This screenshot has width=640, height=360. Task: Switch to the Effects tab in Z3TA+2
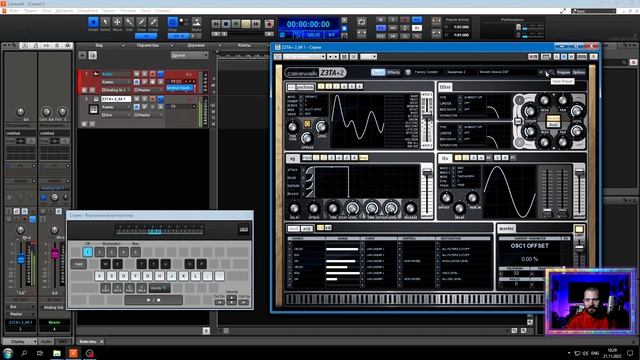(x=393, y=72)
